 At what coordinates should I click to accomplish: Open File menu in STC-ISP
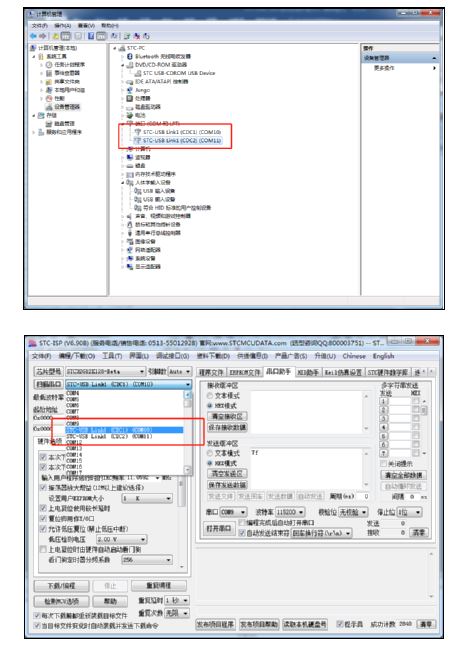click(41, 356)
